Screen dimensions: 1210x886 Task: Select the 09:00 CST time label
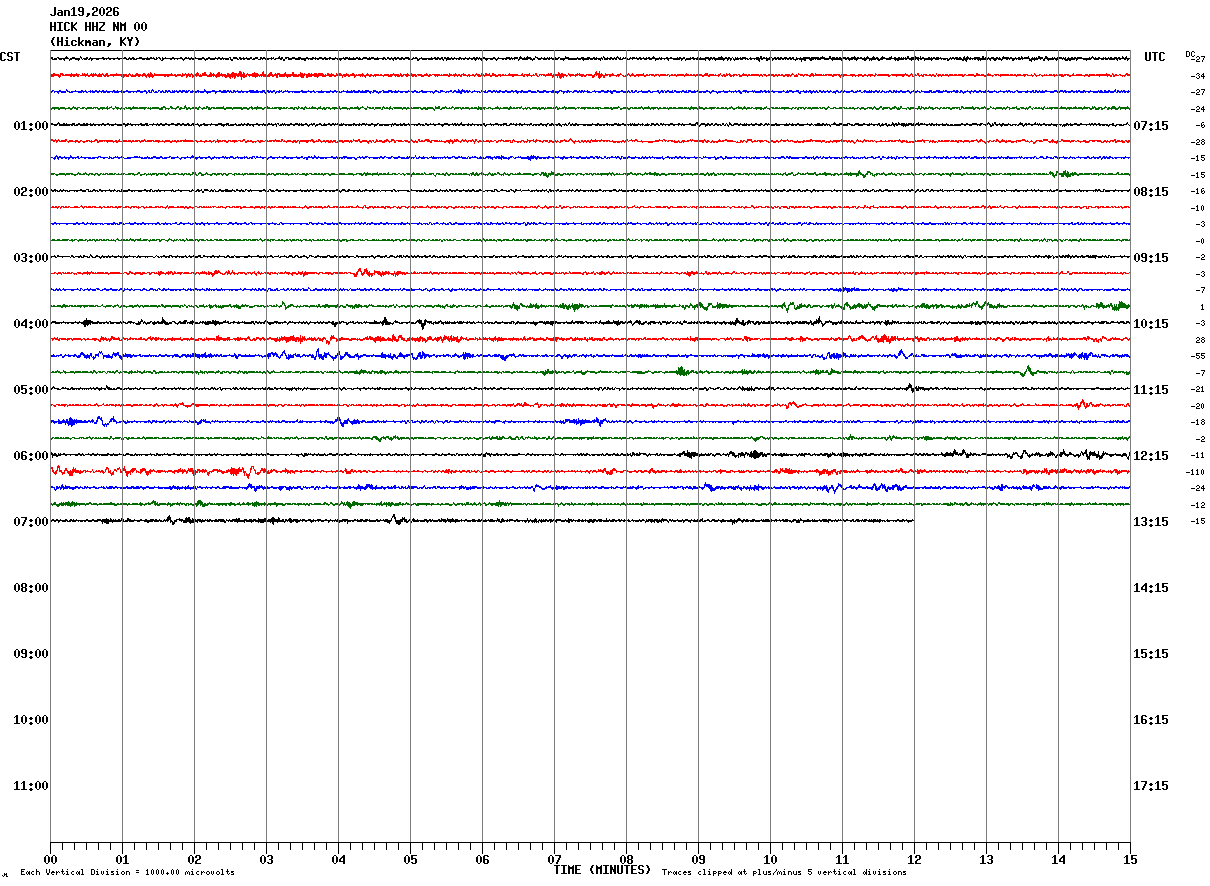coord(31,654)
